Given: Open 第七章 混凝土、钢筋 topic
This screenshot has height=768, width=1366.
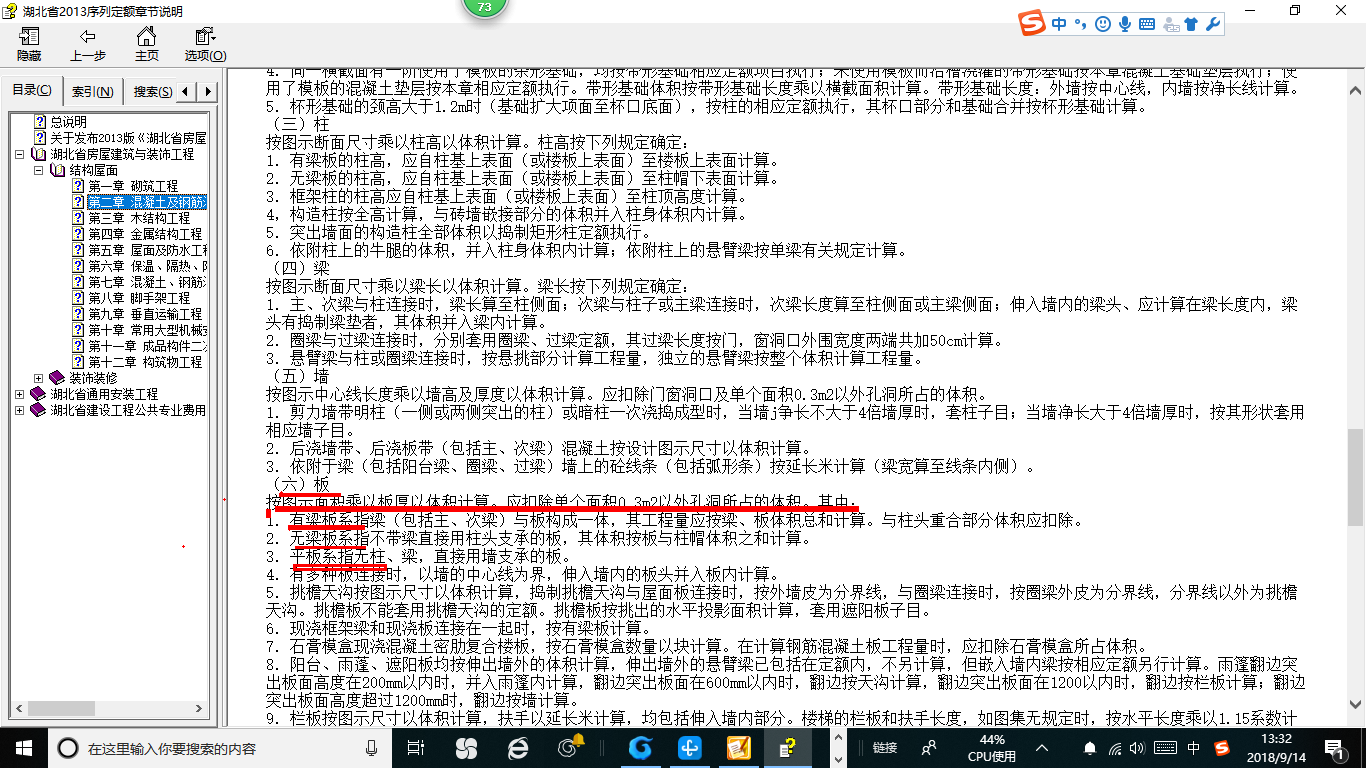Looking at the screenshot, I should (x=147, y=282).
